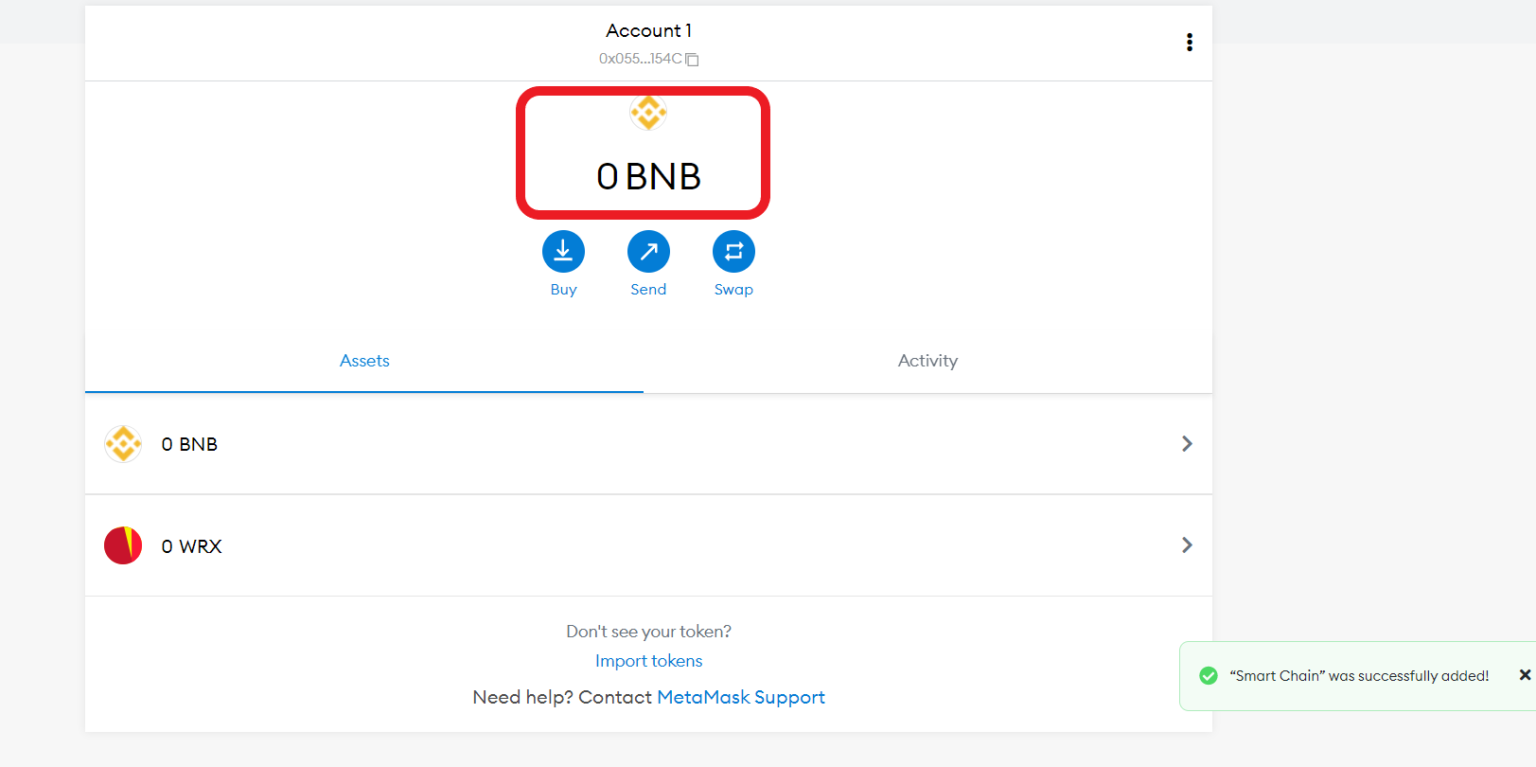This screenshot has height=767, width=1536.
Task: Click the "Don't see your token?" text
Action: [649, 631]
